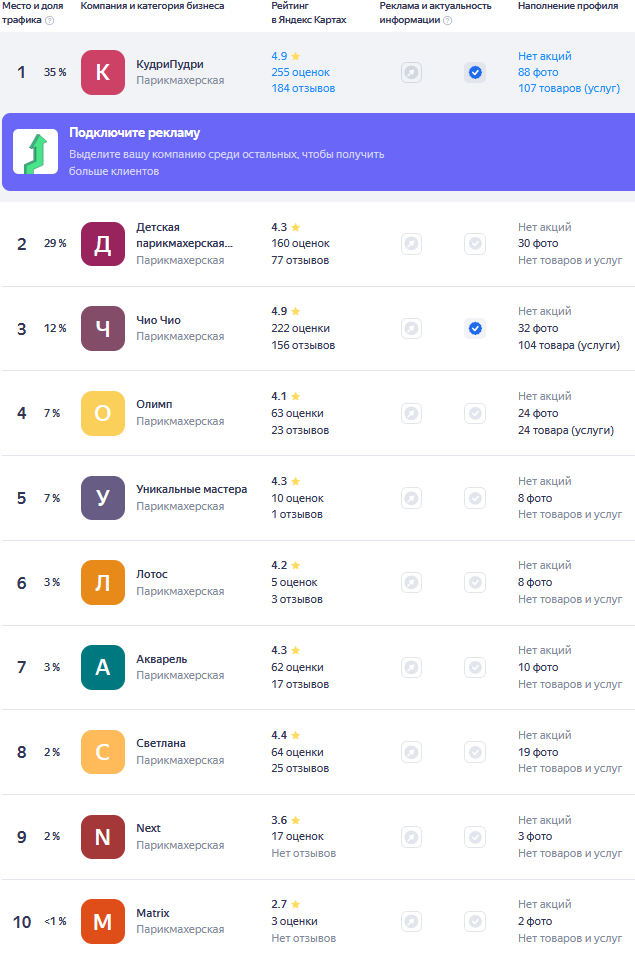Screen dimensions: 635x960
Task: Click the 'КудриПудри' company name
Action: tap(170, 64)
